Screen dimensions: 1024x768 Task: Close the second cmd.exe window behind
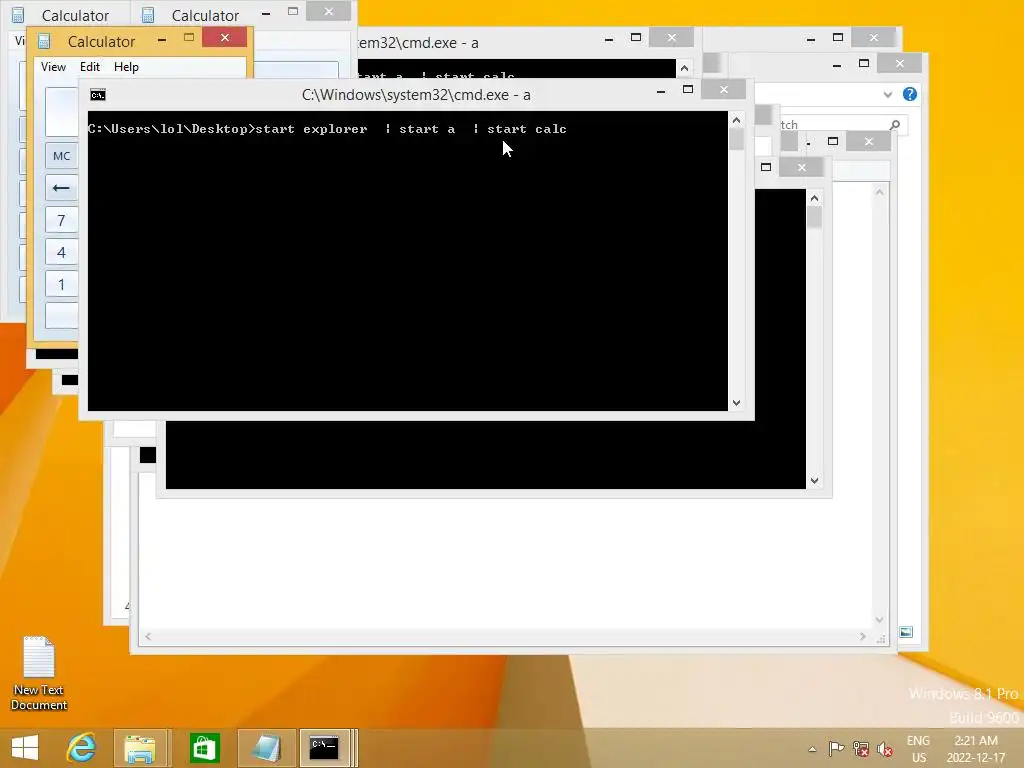click(x=671, y=38)
